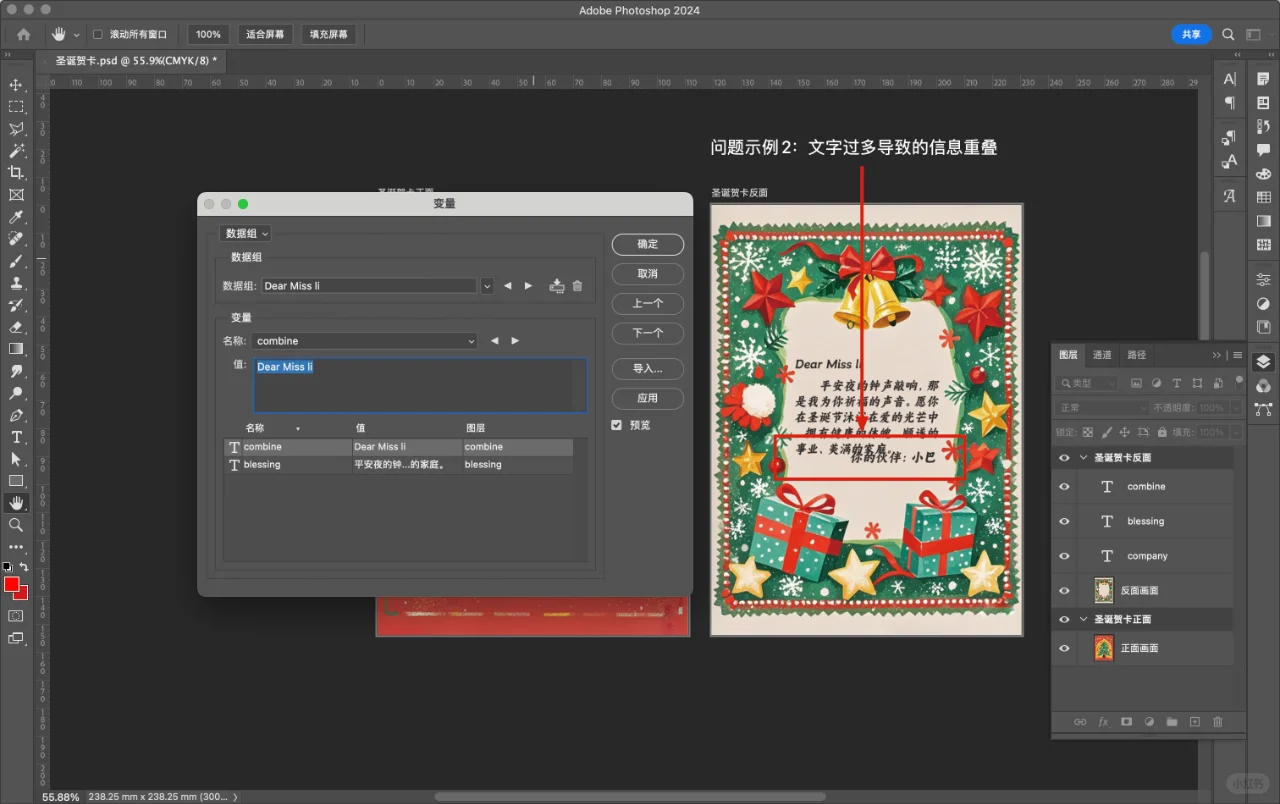
Task: Open the variable name combine dropdown
Action: tap(364, 341)
